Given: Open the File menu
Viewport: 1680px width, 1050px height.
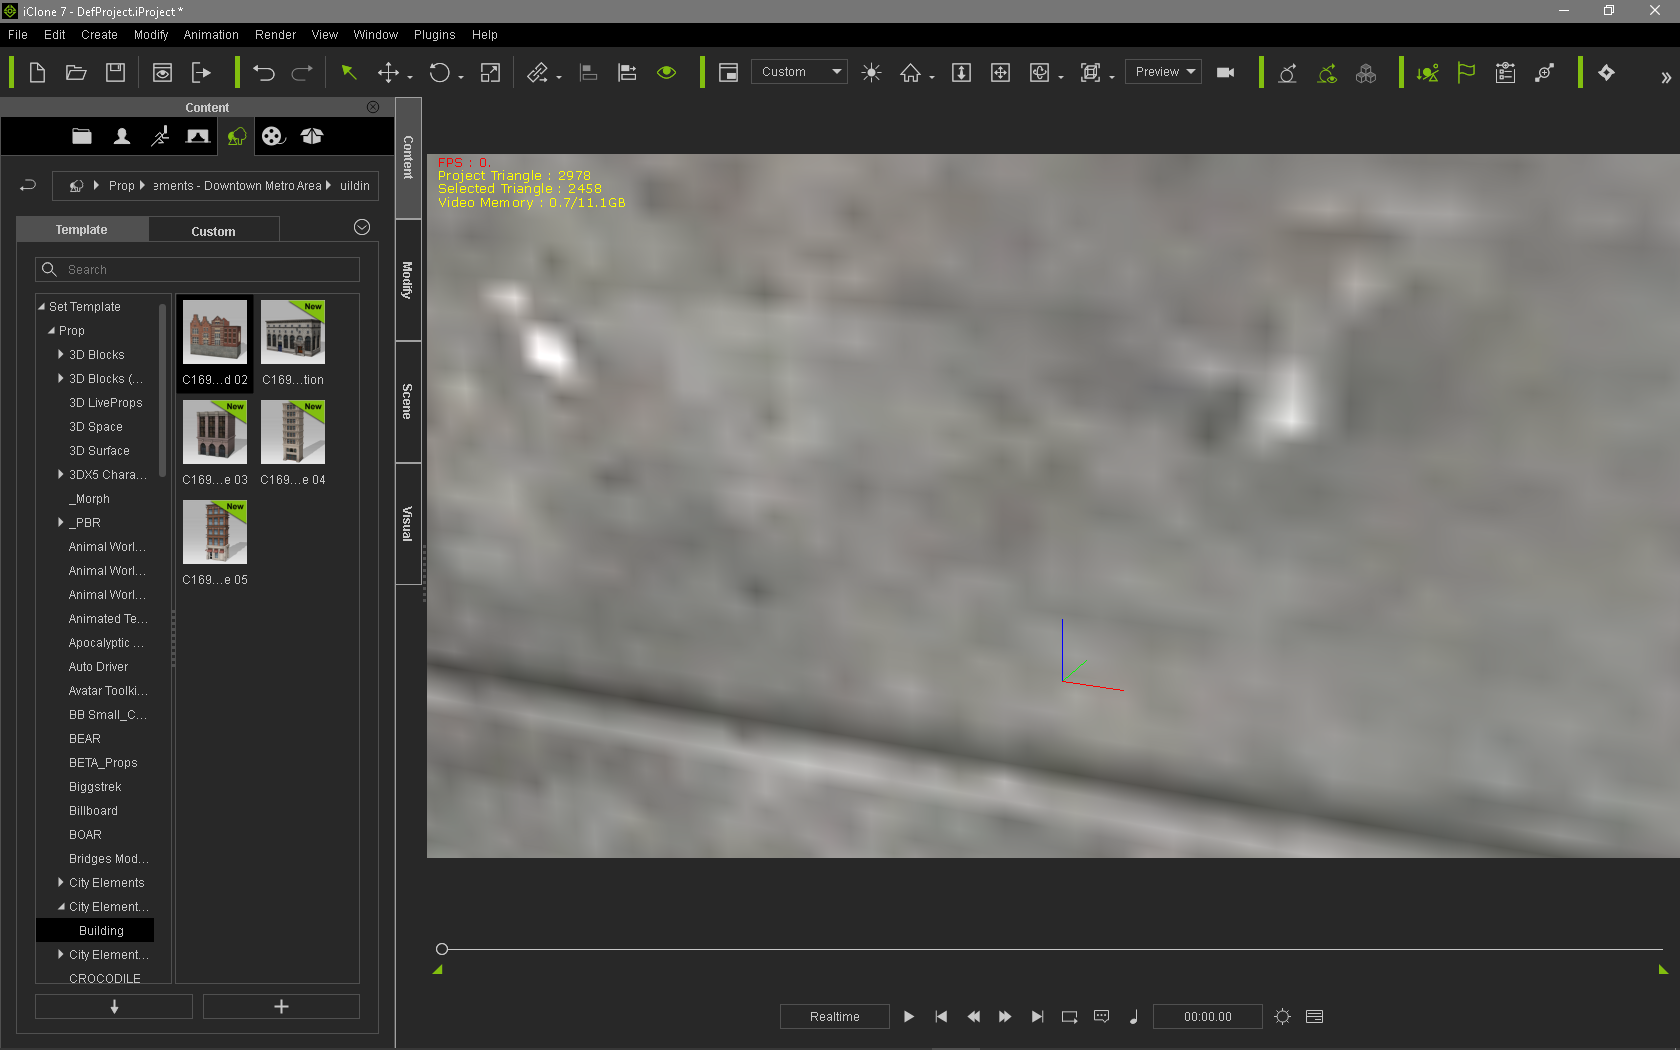Looking at the screenshot, I should point(18,34).
